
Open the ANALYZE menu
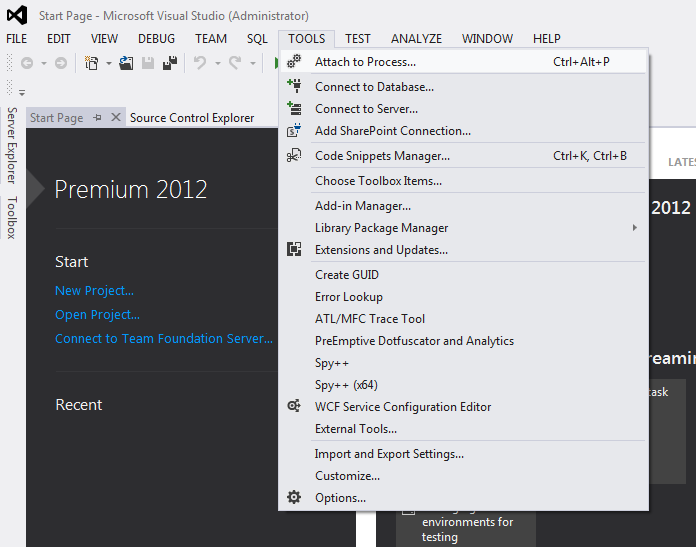coord(416,39)
